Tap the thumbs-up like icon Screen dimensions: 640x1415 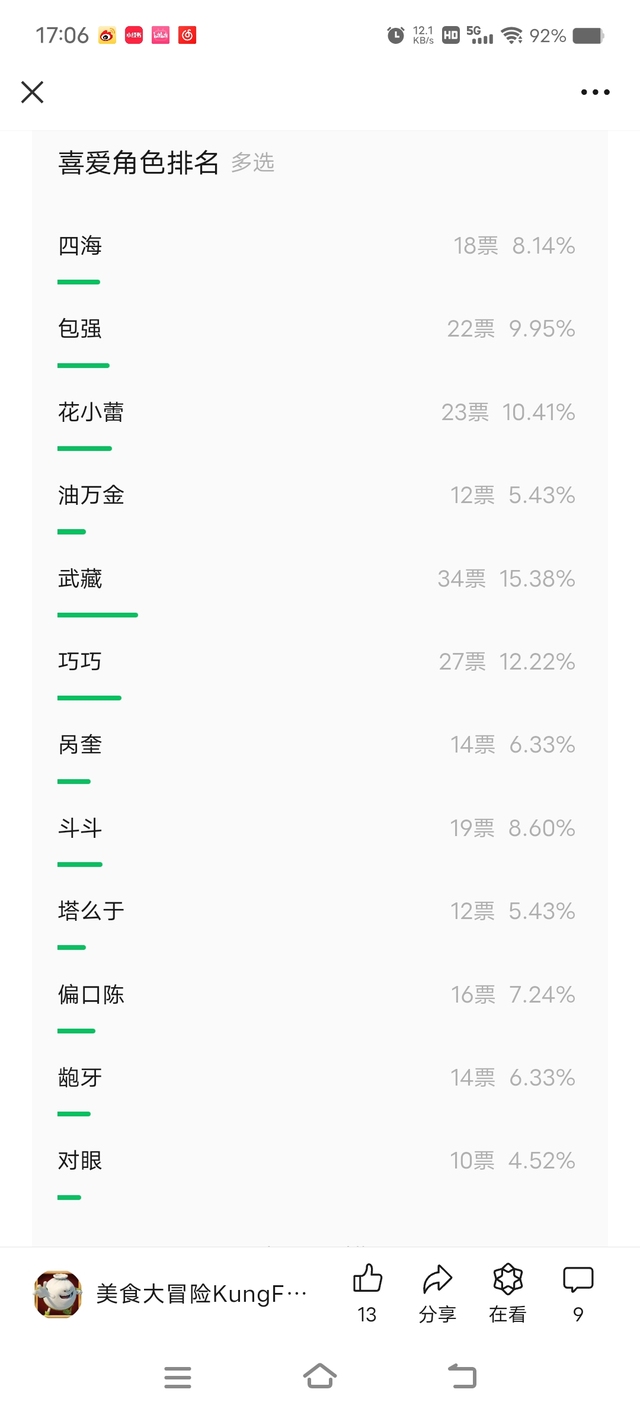pyautogui.click(x=367, y=1279)
